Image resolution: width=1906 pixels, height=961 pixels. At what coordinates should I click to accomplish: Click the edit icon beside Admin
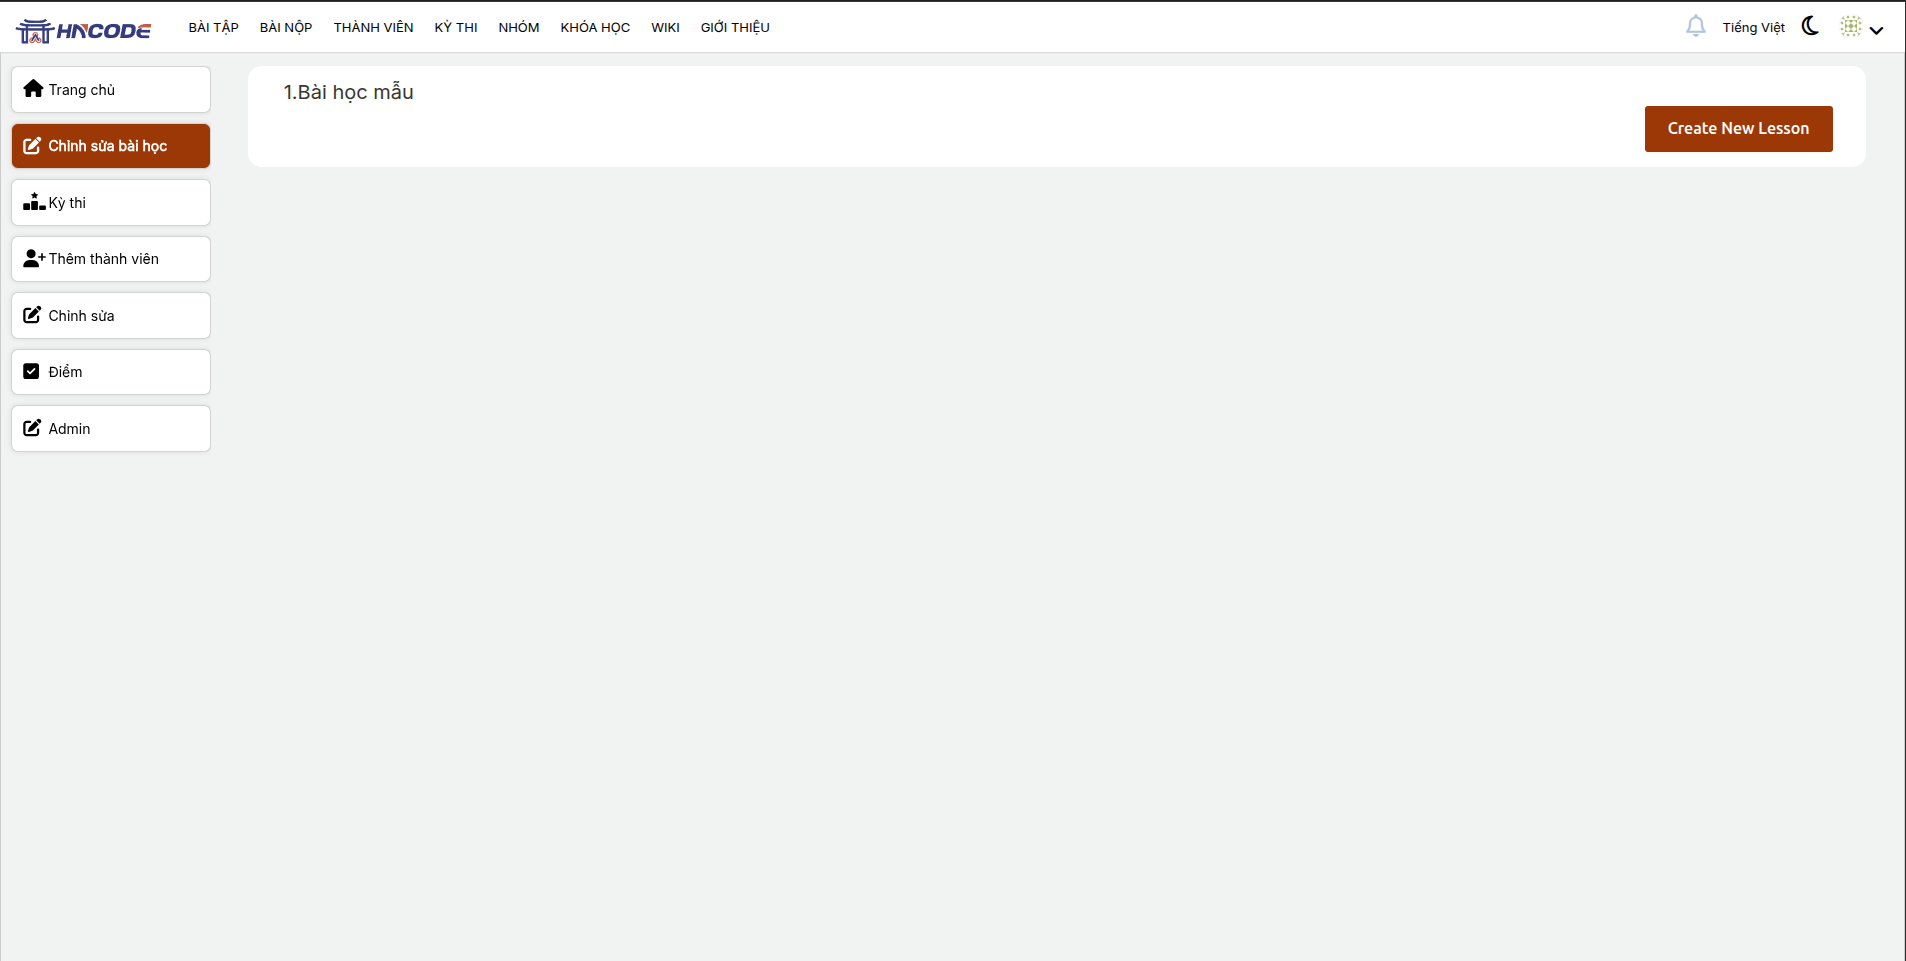click(32, 428)
